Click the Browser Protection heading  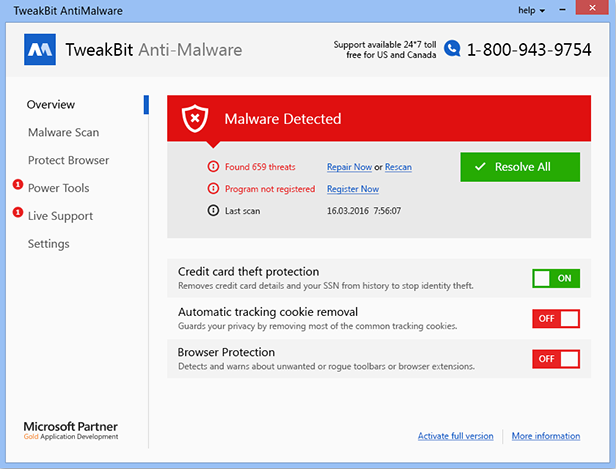pos(226,352)
